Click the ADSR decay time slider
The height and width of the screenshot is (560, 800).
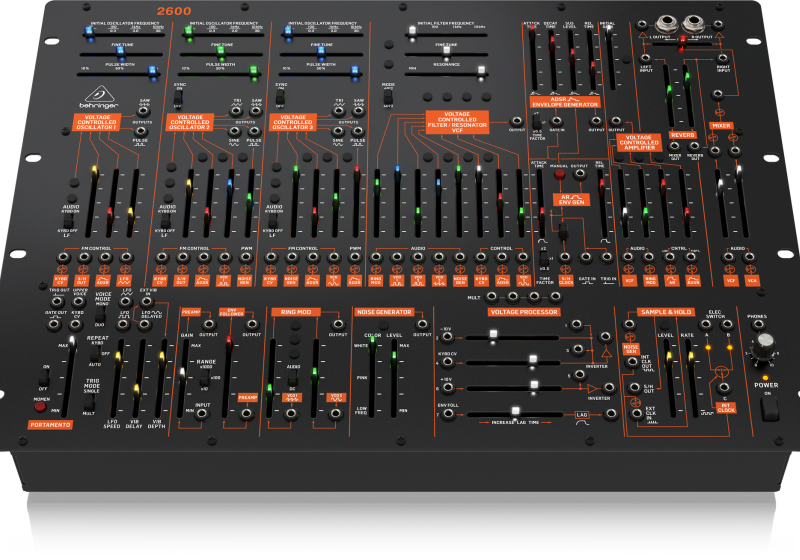(x=553, y=60)
